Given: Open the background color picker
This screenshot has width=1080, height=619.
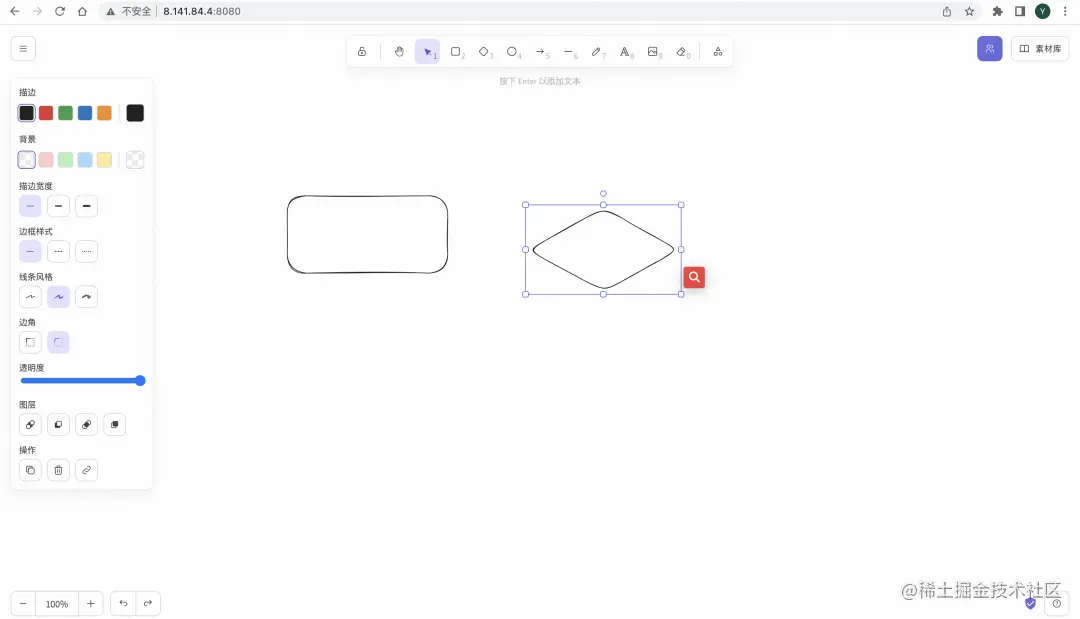Looking at the screenshot, I should click(135, 160).
